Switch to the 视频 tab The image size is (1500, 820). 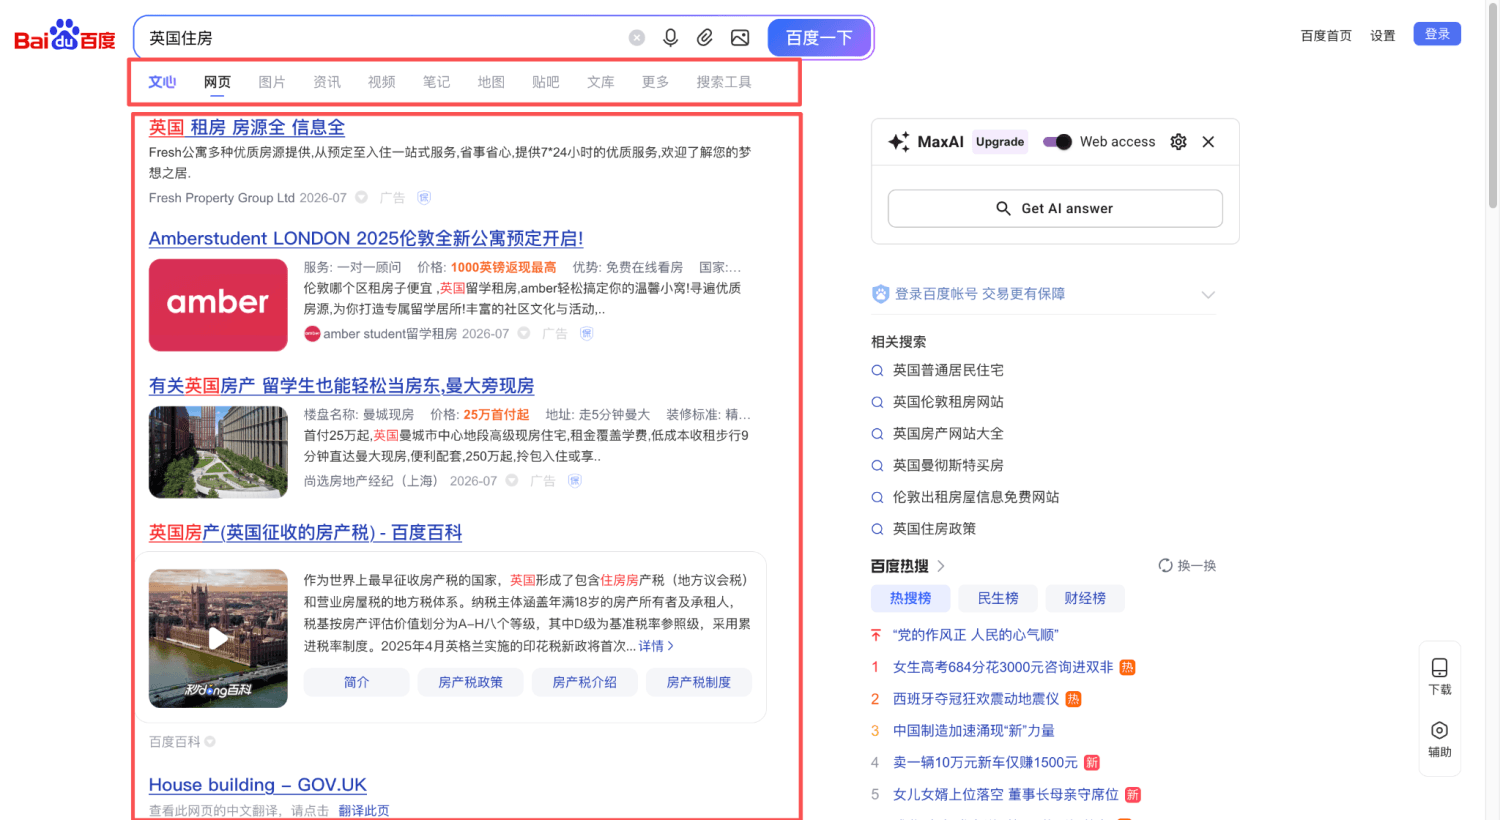382,82
